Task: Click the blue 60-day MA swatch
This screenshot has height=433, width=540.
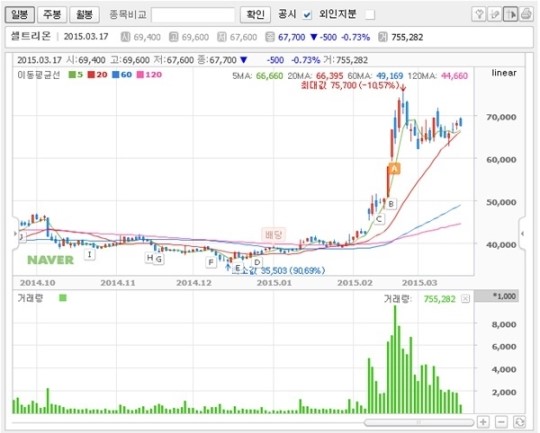Action: pos(116,75)
